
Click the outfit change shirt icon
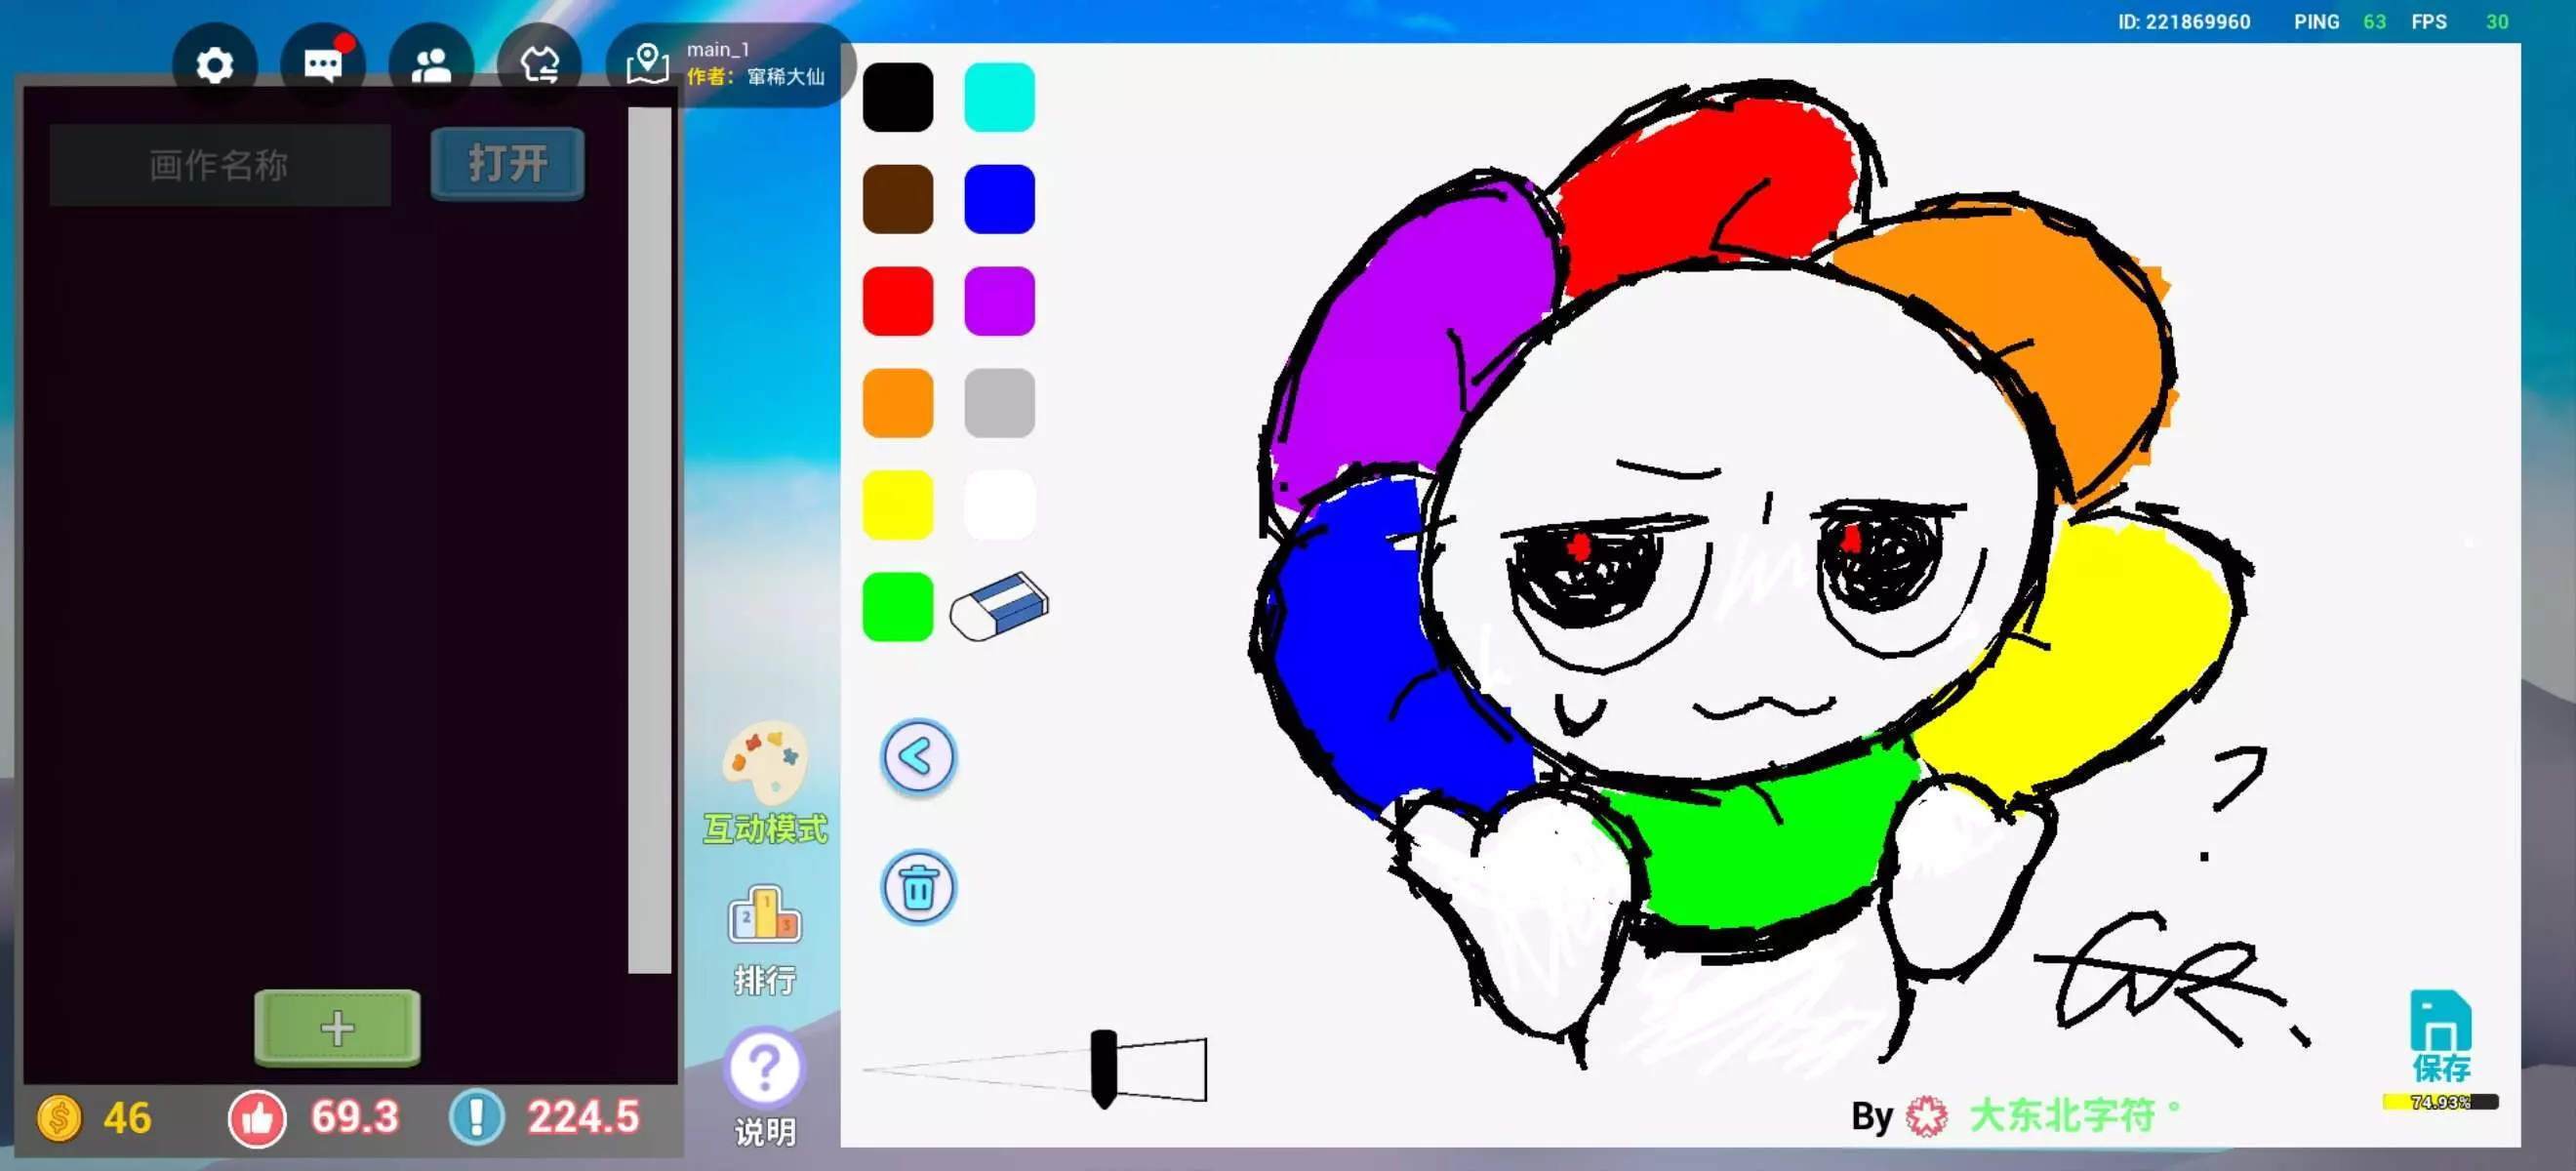[x=539, y=66]
